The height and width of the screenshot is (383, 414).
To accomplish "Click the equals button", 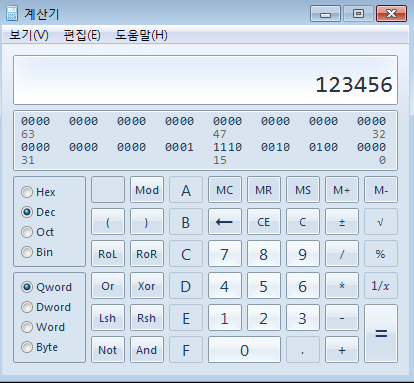I will pyautogui.click(x=381, y=333).
